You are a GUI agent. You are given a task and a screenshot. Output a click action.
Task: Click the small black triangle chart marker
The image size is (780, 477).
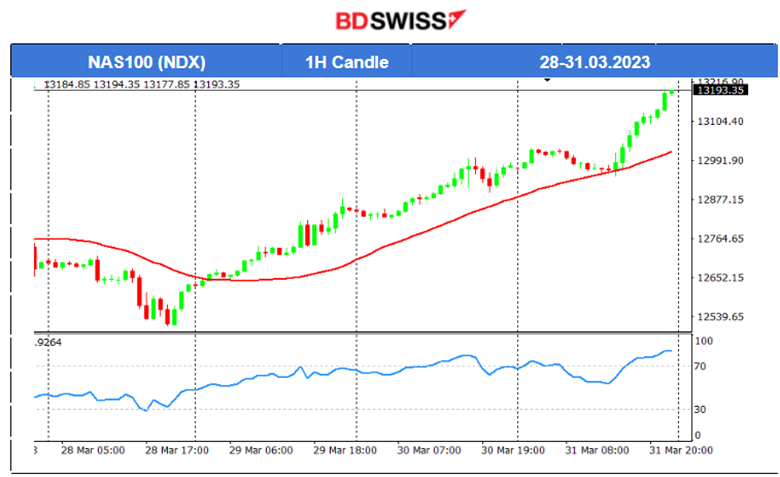click(547, 80)
